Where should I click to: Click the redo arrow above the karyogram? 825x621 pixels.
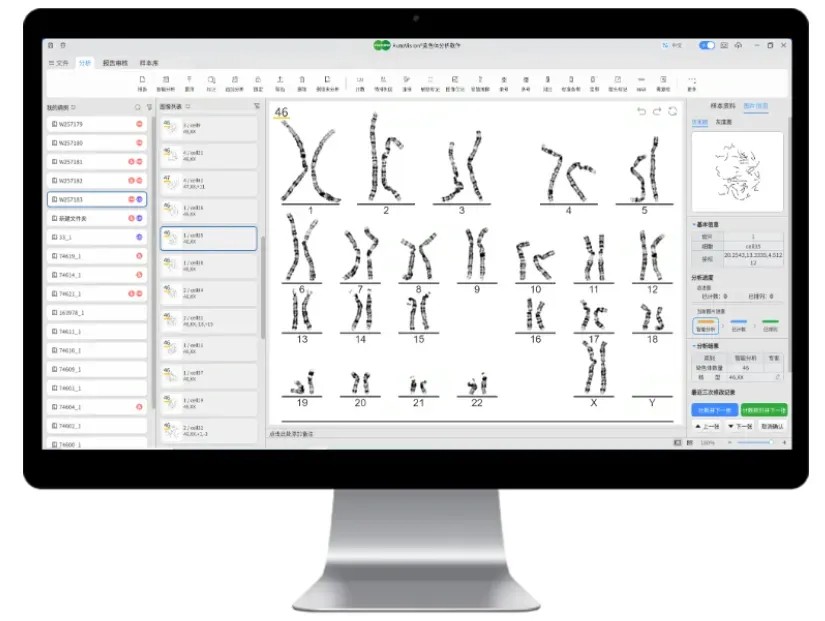point(657,111)
